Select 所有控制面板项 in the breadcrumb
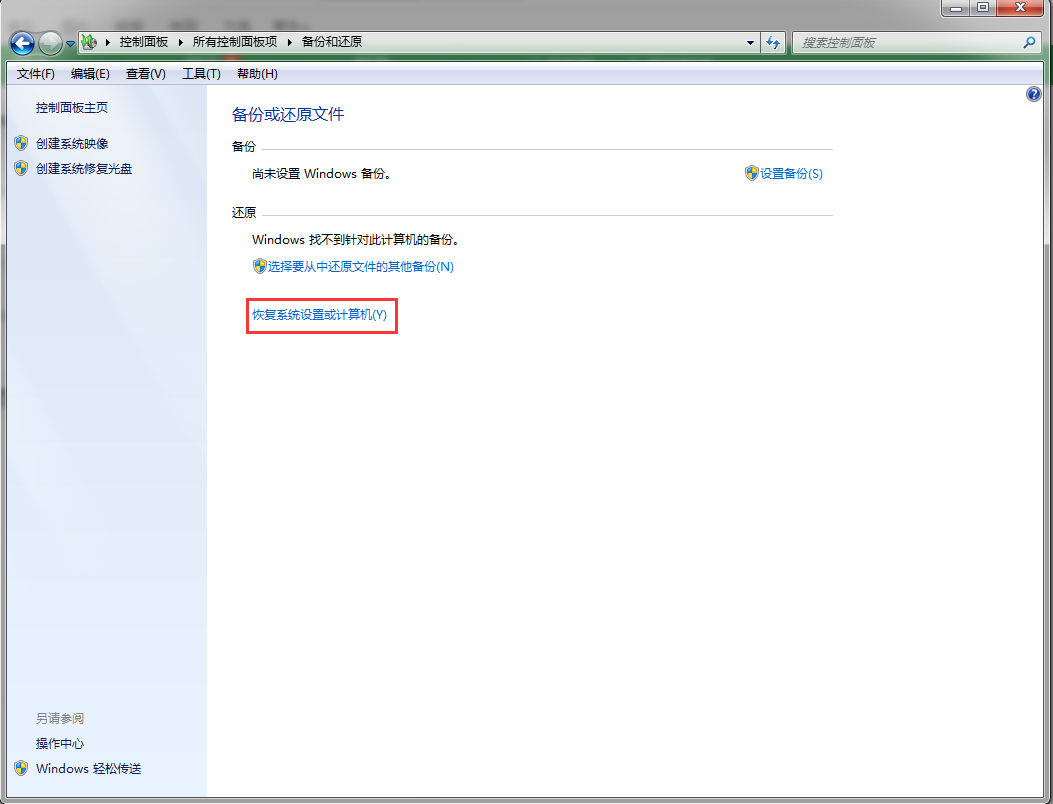 pyautogui.click(x=234, y=42)
